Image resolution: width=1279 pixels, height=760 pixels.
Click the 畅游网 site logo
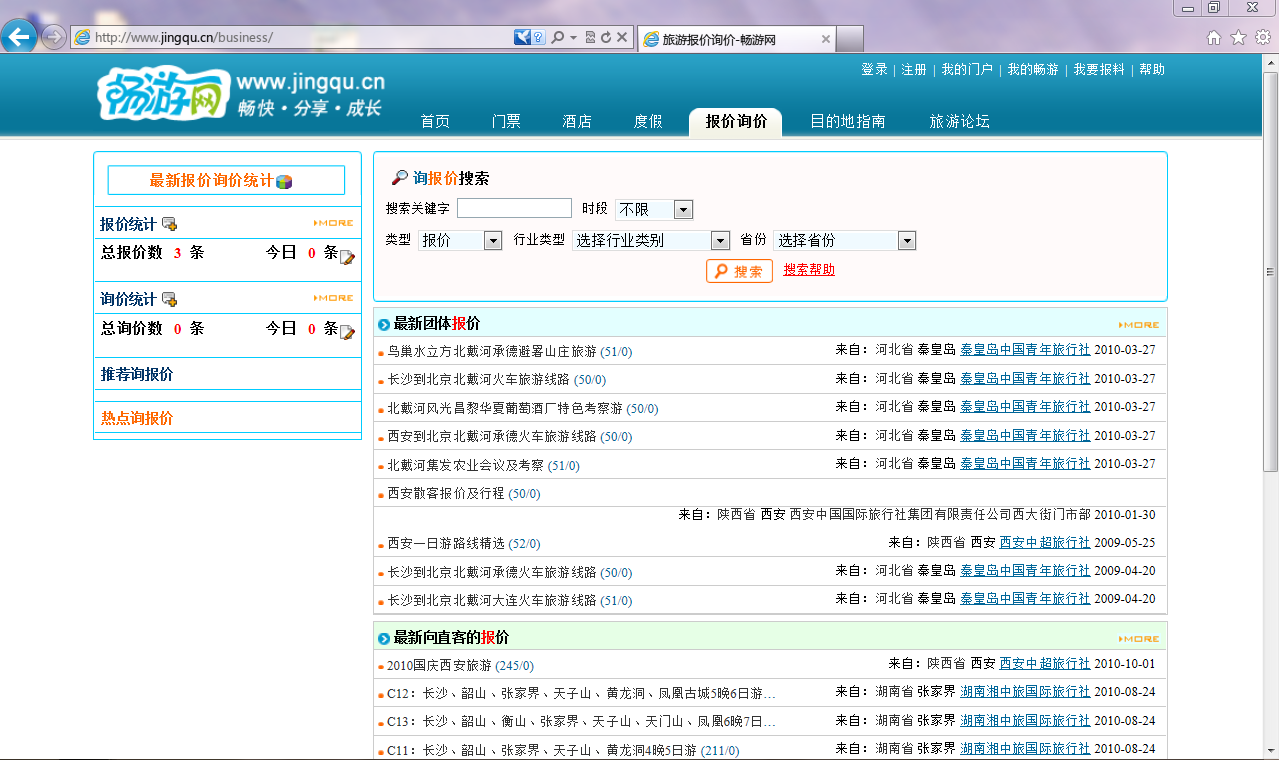click(x=165, y=92)
